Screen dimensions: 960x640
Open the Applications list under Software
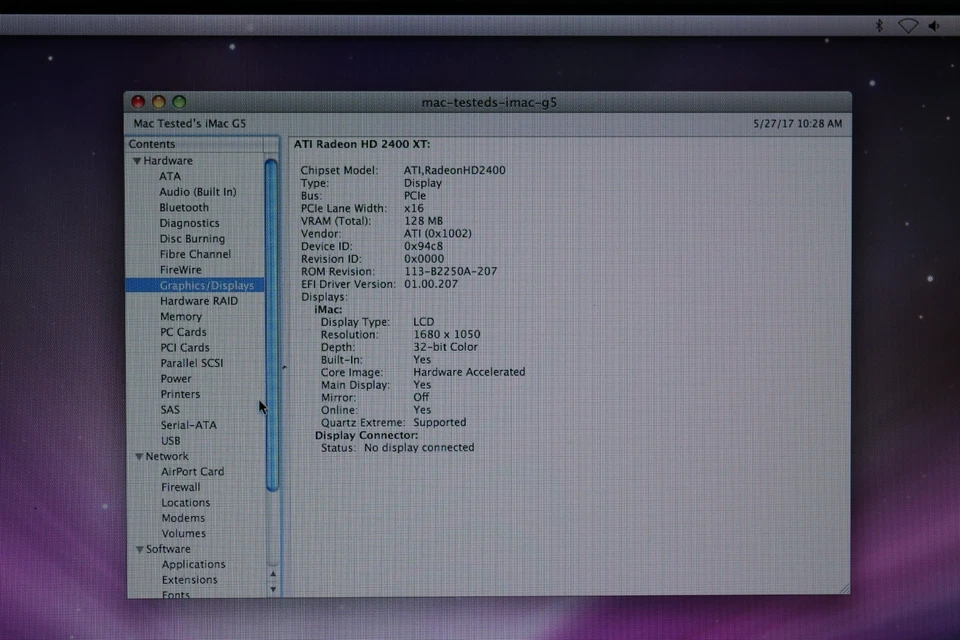pos(194,564)
